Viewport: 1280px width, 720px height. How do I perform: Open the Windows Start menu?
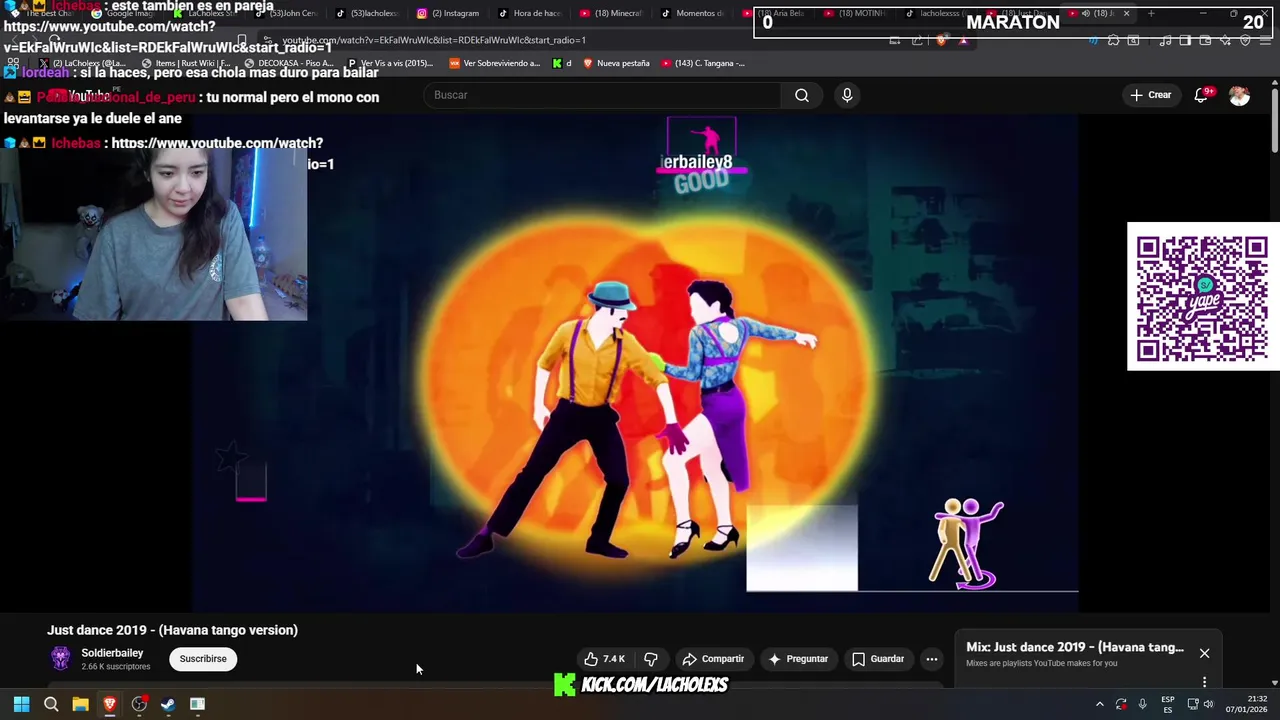point(21,704)
